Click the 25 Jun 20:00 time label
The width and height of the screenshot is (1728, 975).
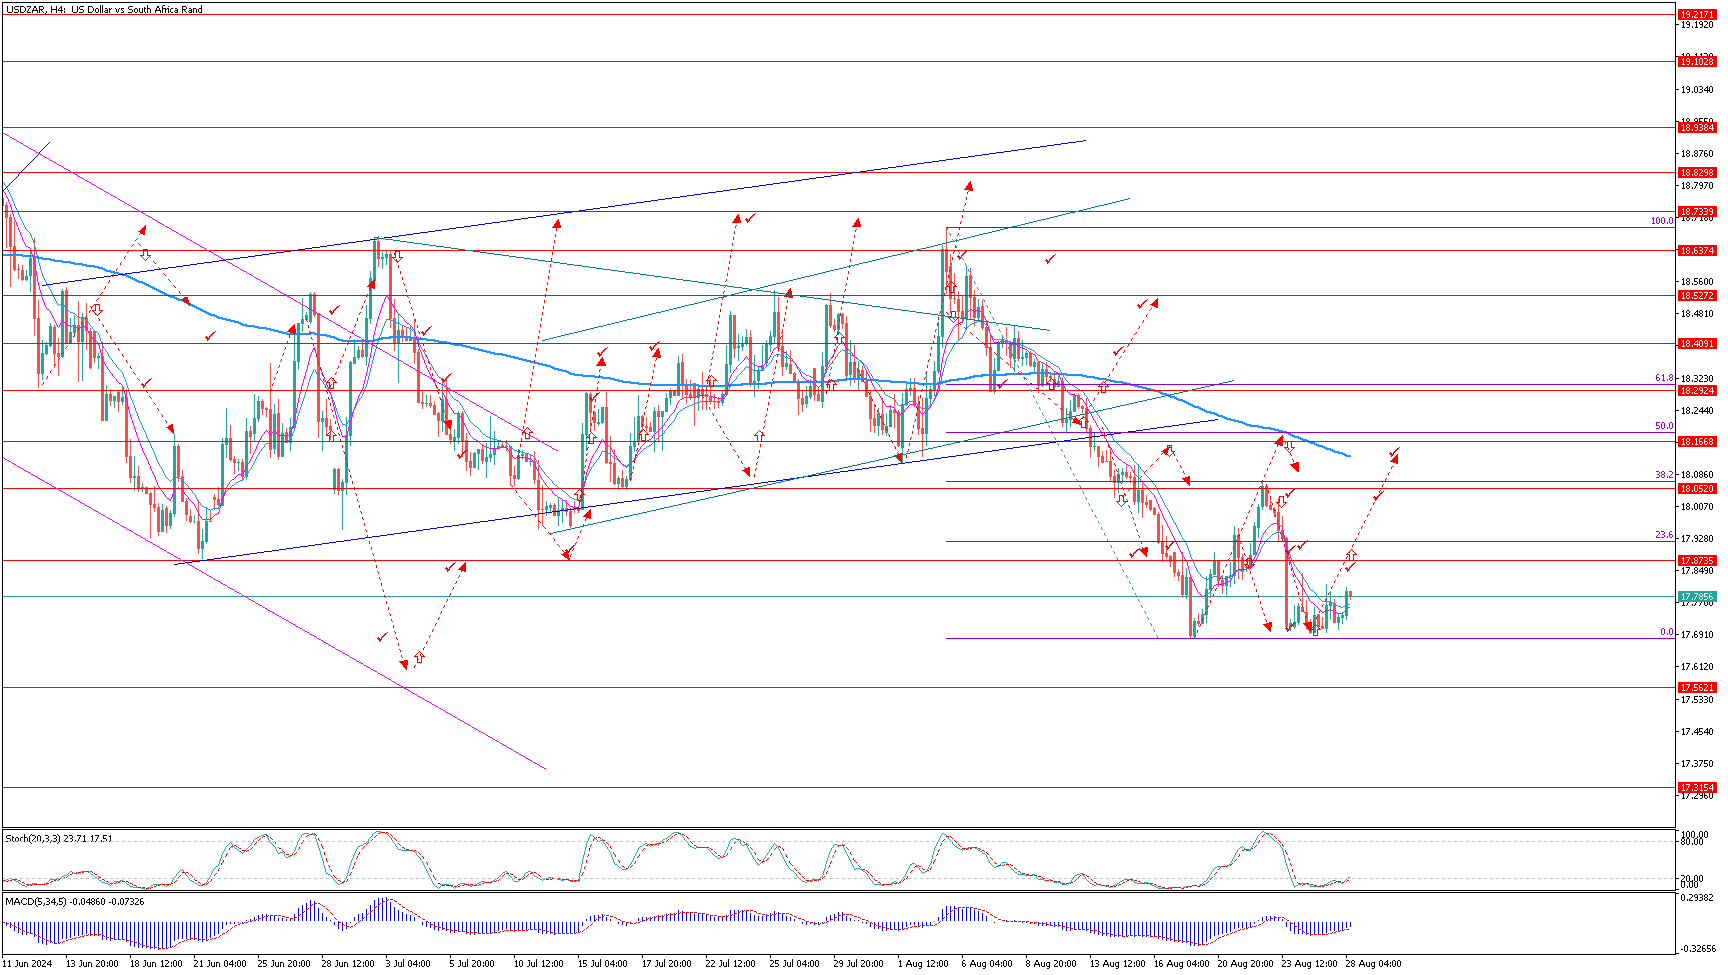[284, 964]
